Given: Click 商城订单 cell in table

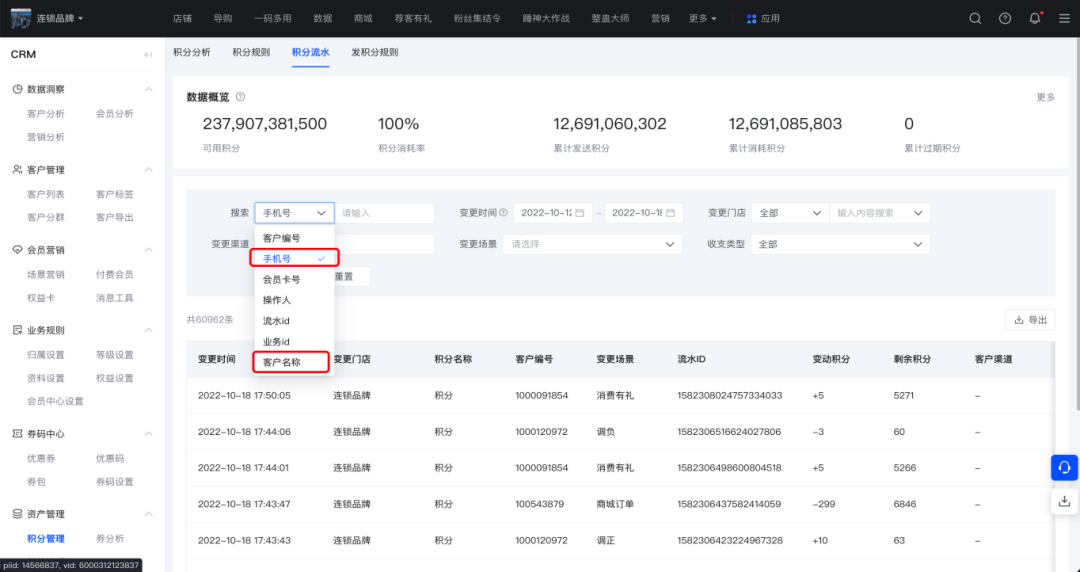Looking at the screenshot, I should click(615, 504).
